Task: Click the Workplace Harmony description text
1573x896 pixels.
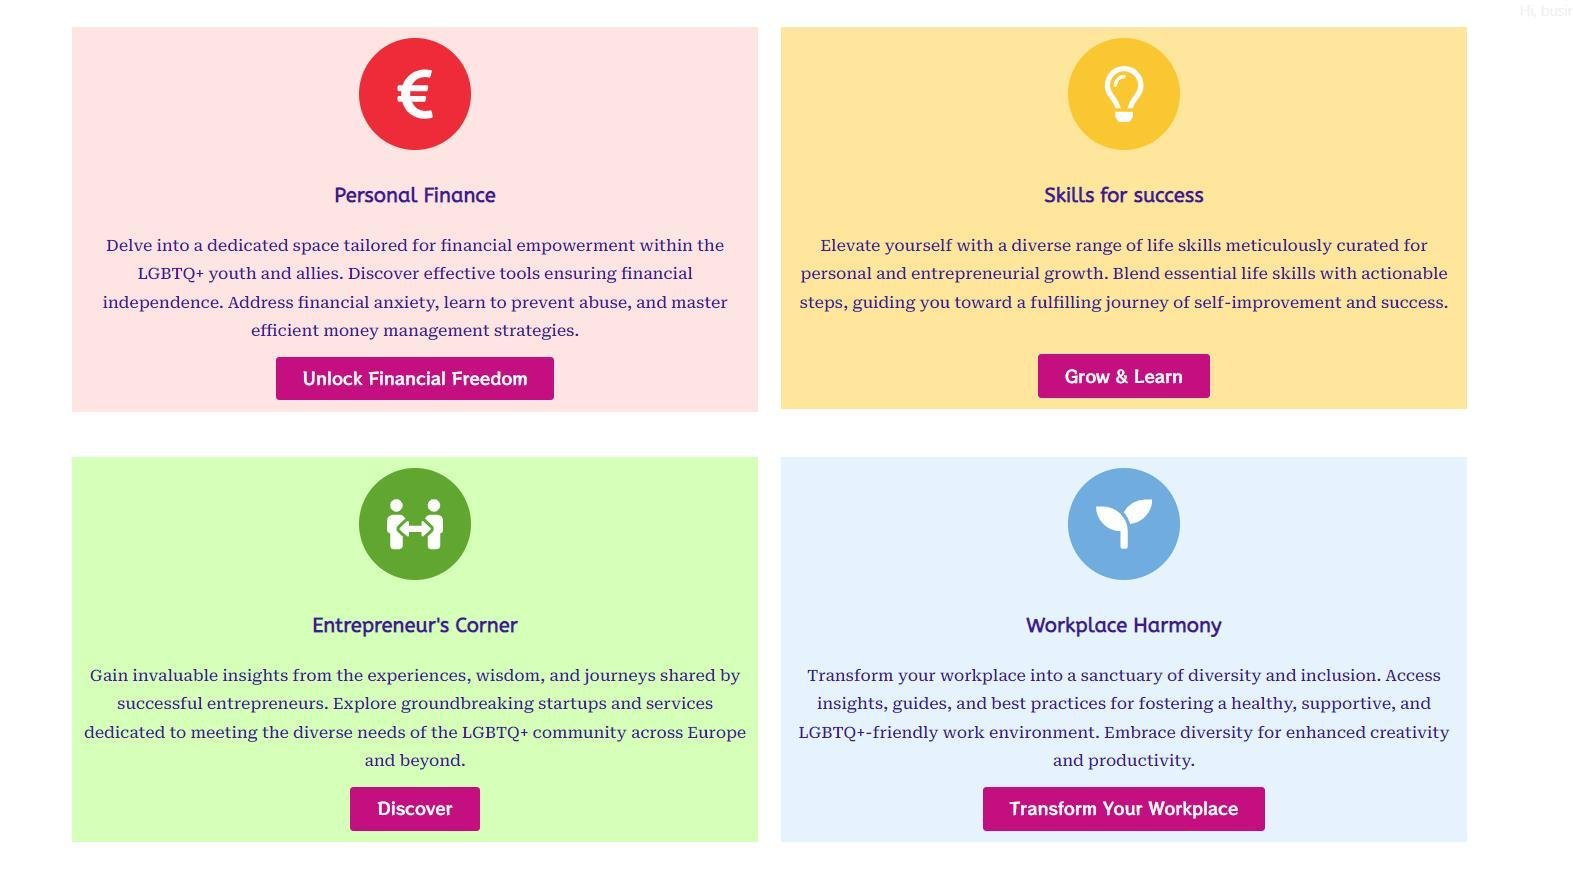Action: [x=1123, y=717]
